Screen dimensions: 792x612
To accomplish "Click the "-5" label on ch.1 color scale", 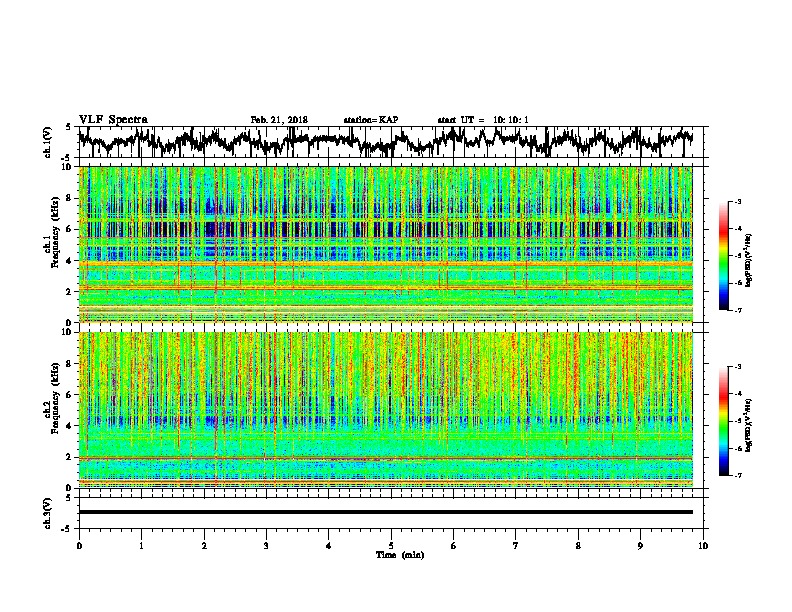I will (738, 256).
